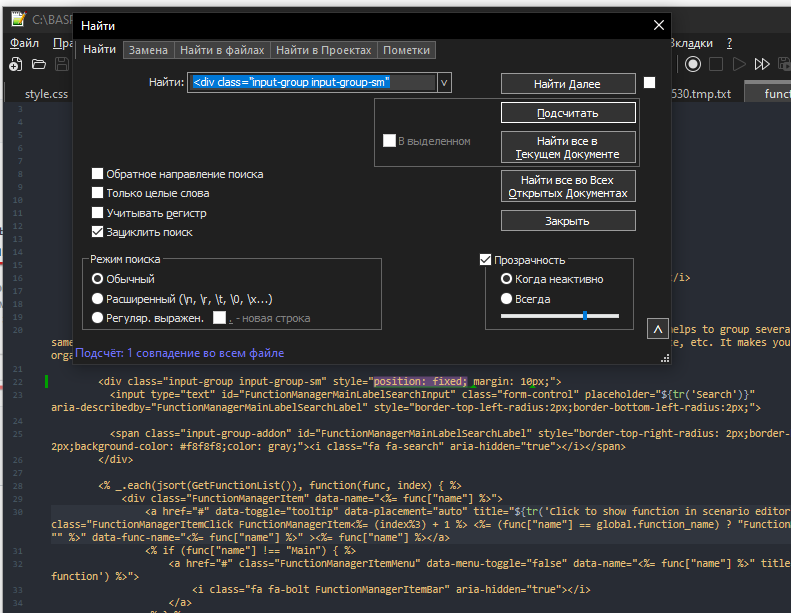Click the Open file folder icon
This screenshot has height=613, width=791.
(39, 65)
